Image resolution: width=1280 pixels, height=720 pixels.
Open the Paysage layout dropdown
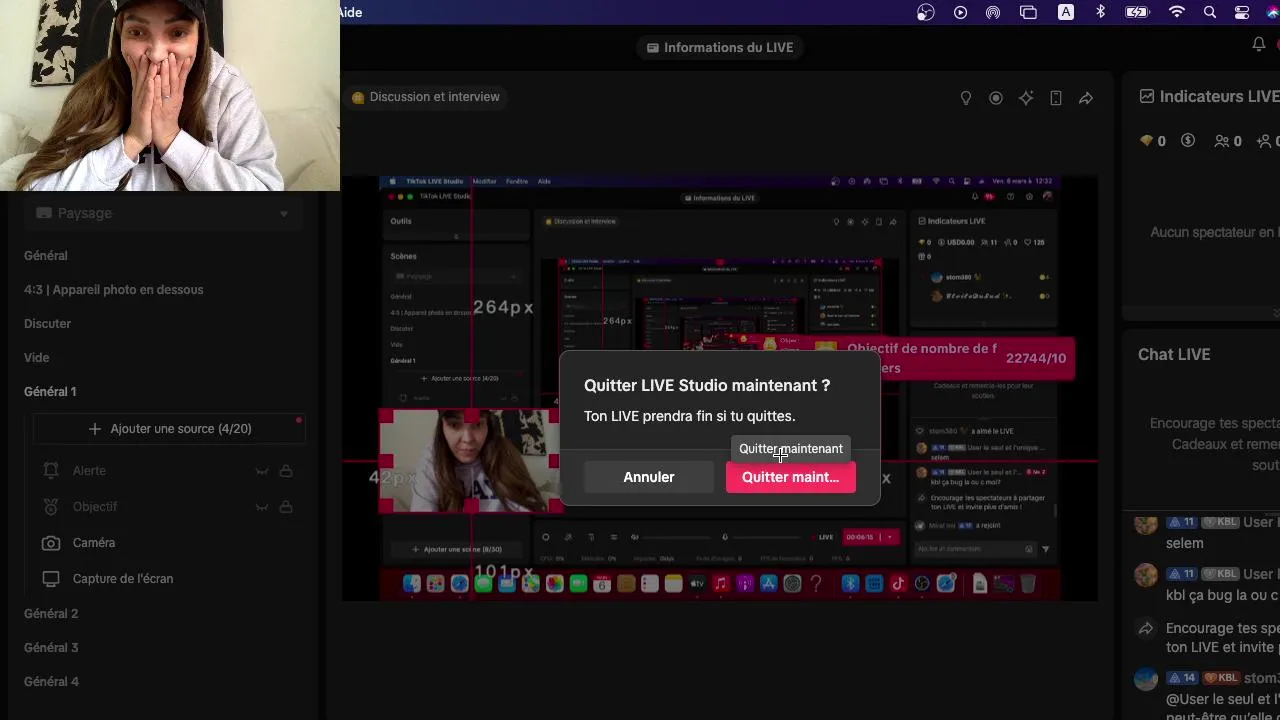coord(162,213)
